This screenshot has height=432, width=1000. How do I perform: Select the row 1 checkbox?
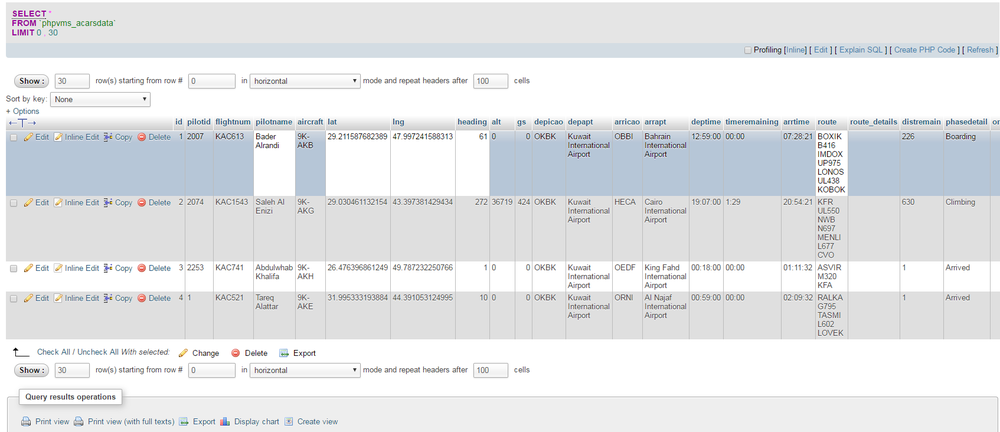tap(13, 137)
